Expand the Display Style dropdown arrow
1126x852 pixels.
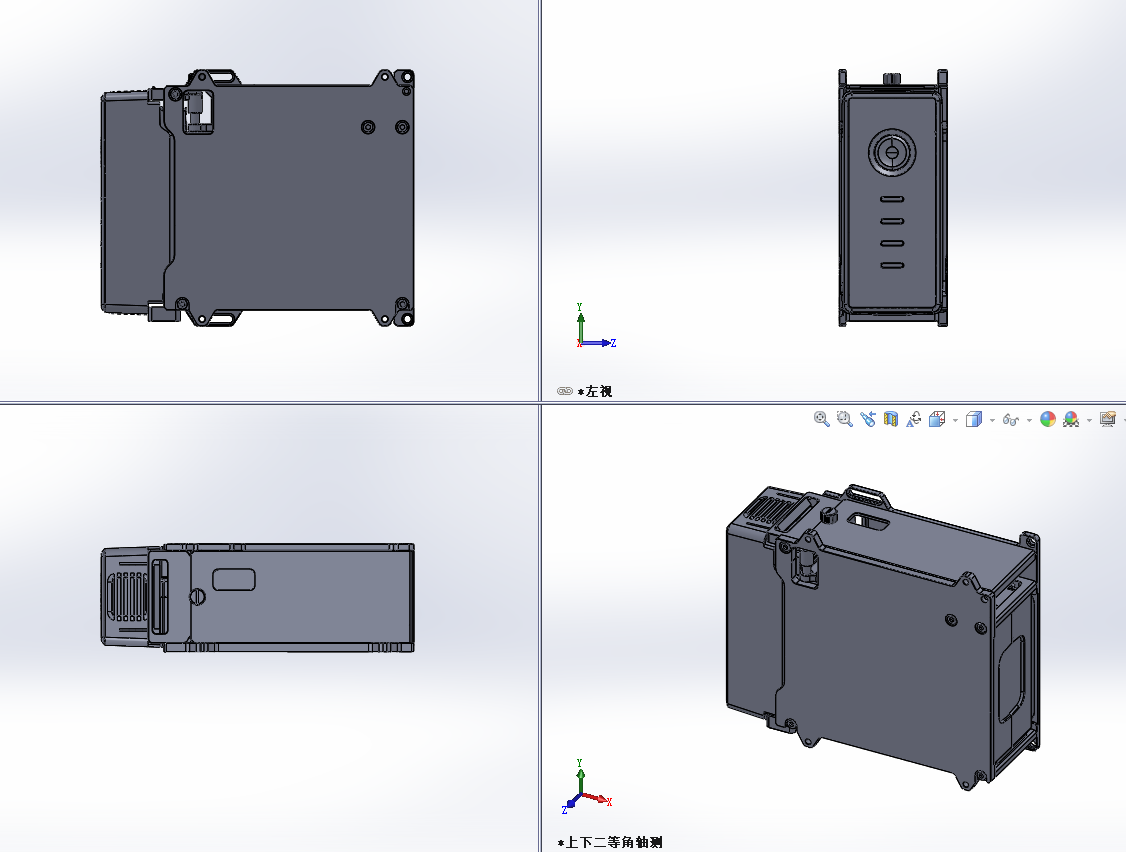coord(992,420)
